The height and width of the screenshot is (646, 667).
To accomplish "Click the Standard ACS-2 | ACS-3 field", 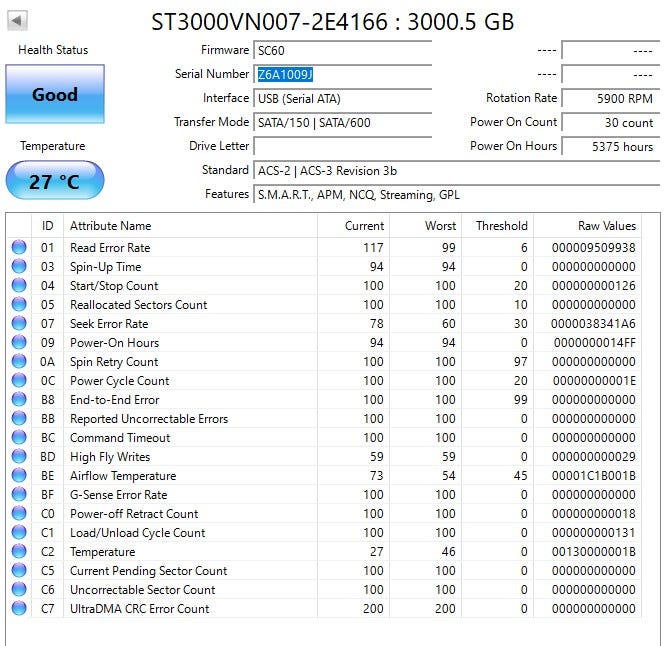I will [457, 171].
